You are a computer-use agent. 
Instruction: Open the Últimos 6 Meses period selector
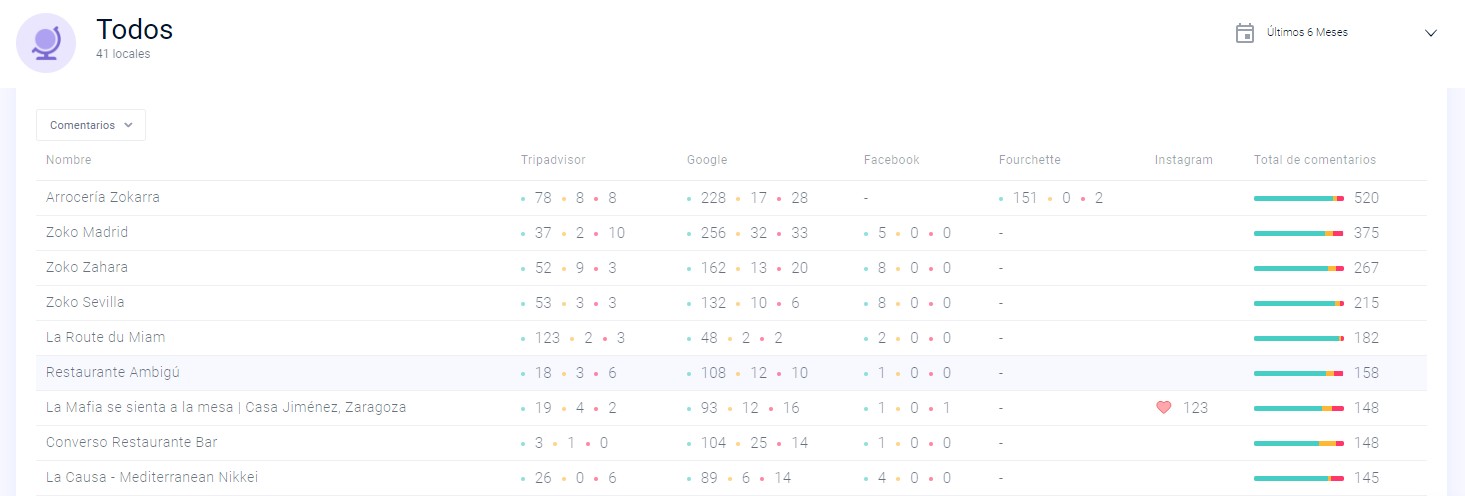tap(1337, 33)
